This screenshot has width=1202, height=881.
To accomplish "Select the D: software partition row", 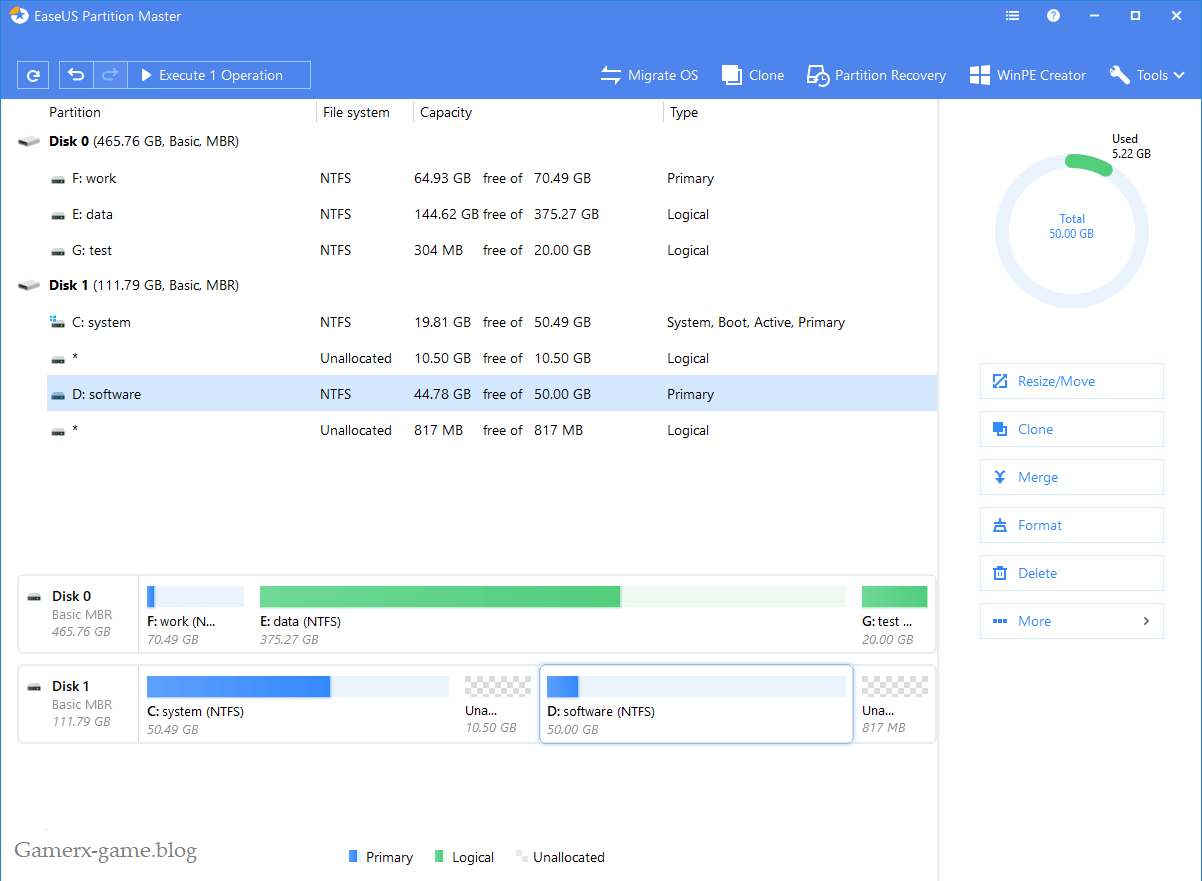I will pos(492,394).
